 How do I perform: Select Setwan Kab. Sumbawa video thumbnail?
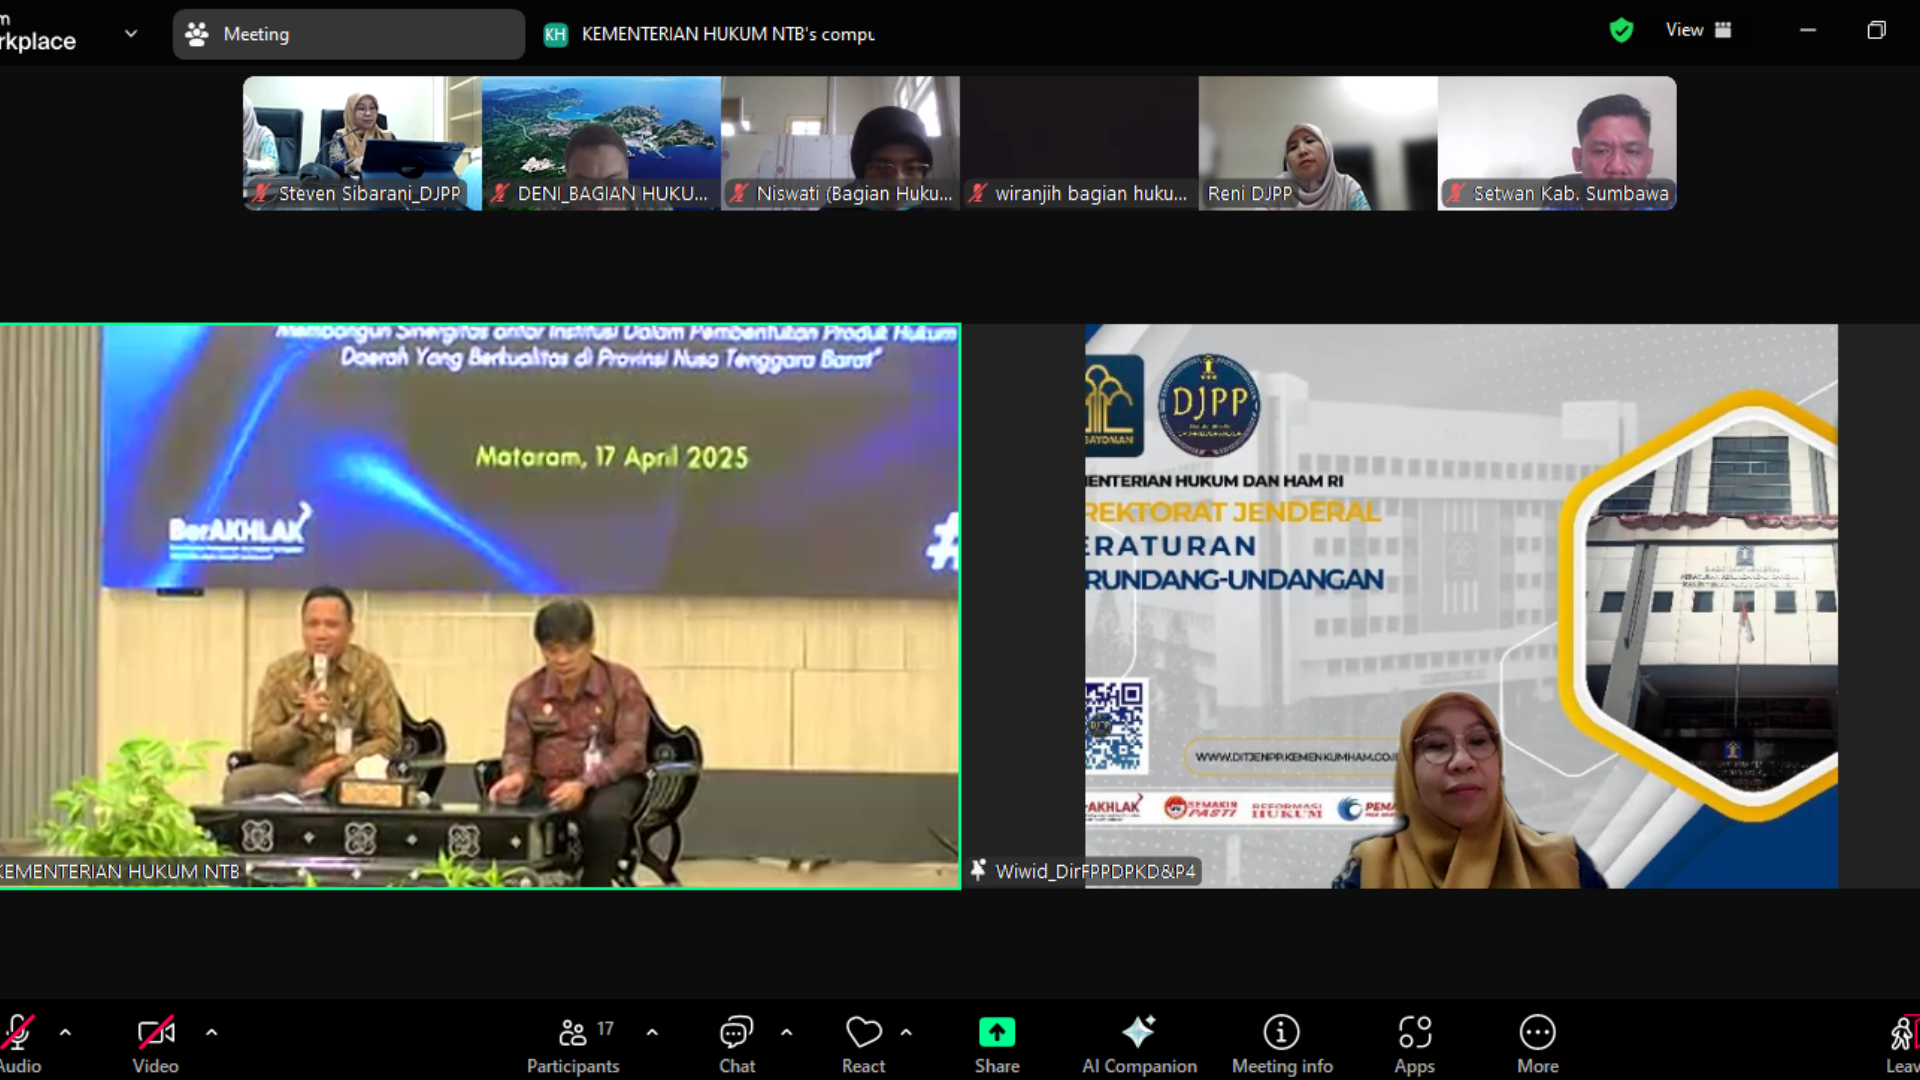pyautogui.click(x=1557, y=143)
